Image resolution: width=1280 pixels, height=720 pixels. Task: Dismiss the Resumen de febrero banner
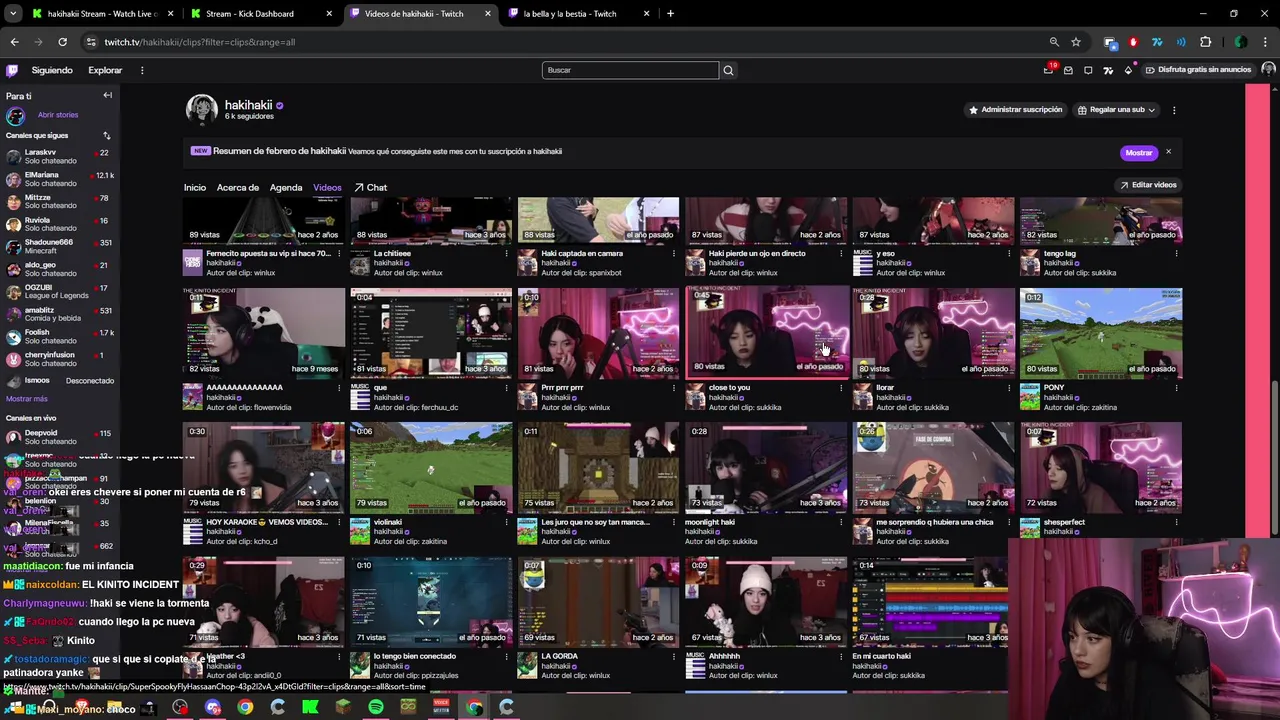tap(1168, 152)
